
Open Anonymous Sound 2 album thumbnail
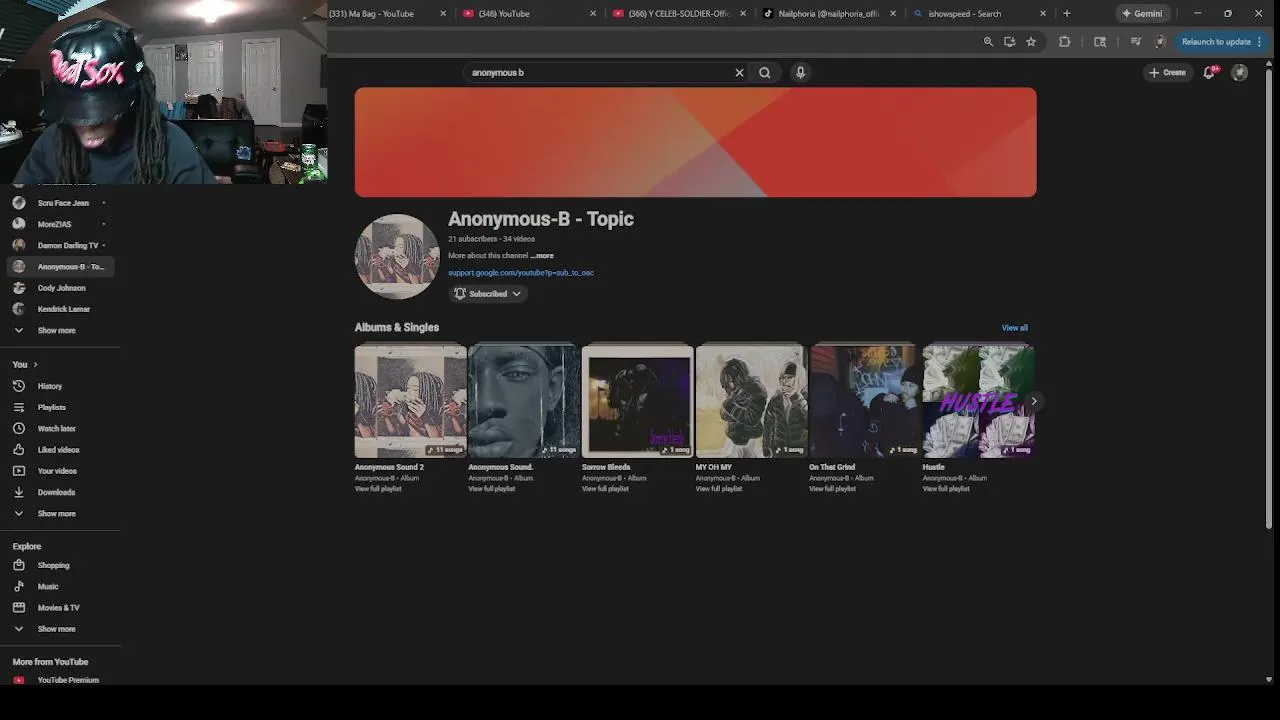click(410, 401)
